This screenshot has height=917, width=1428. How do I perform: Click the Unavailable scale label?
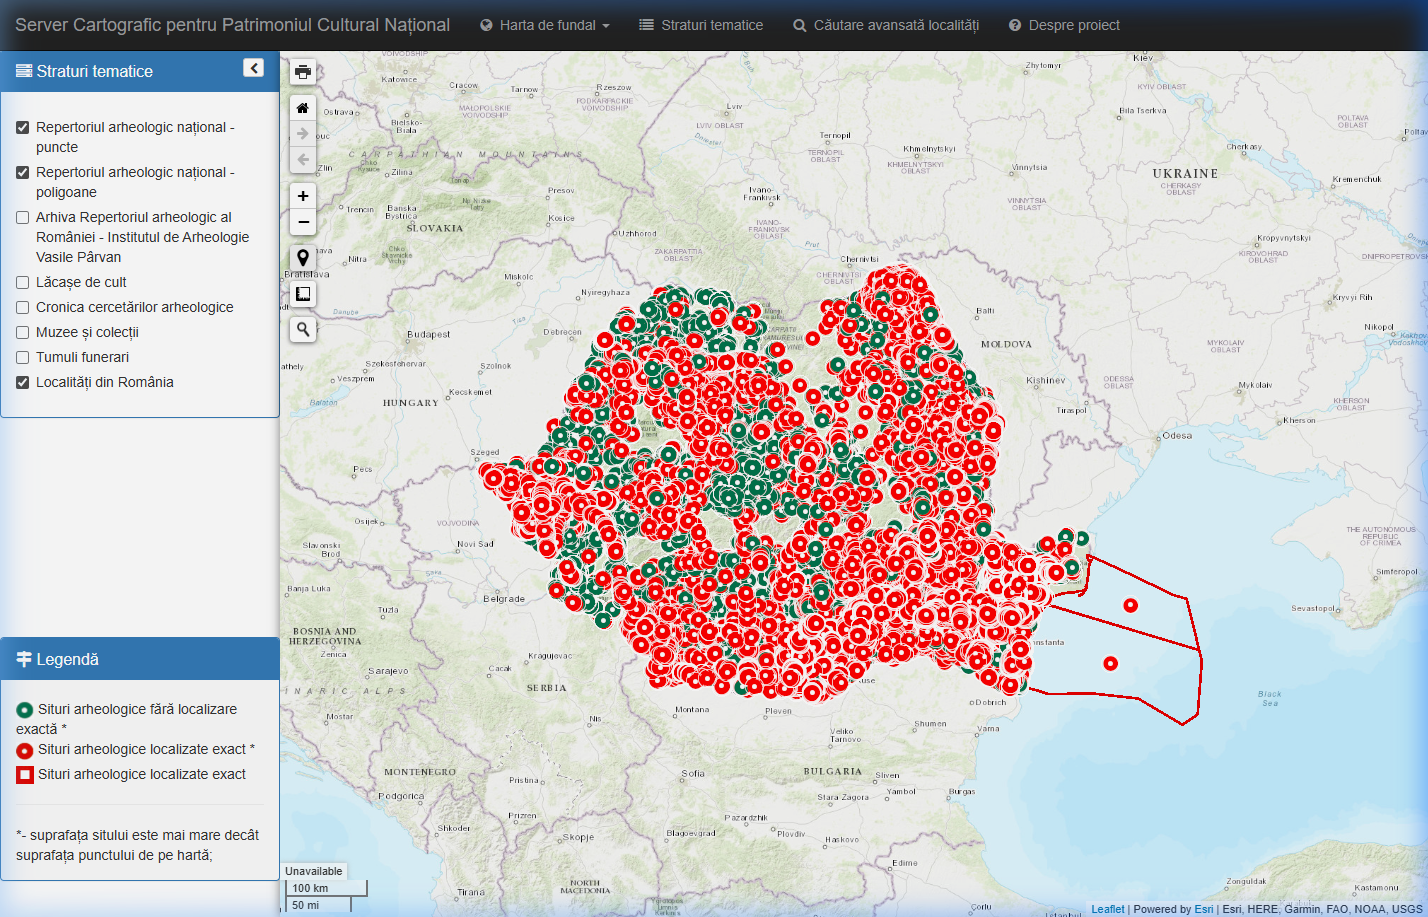tap(314, 871)
